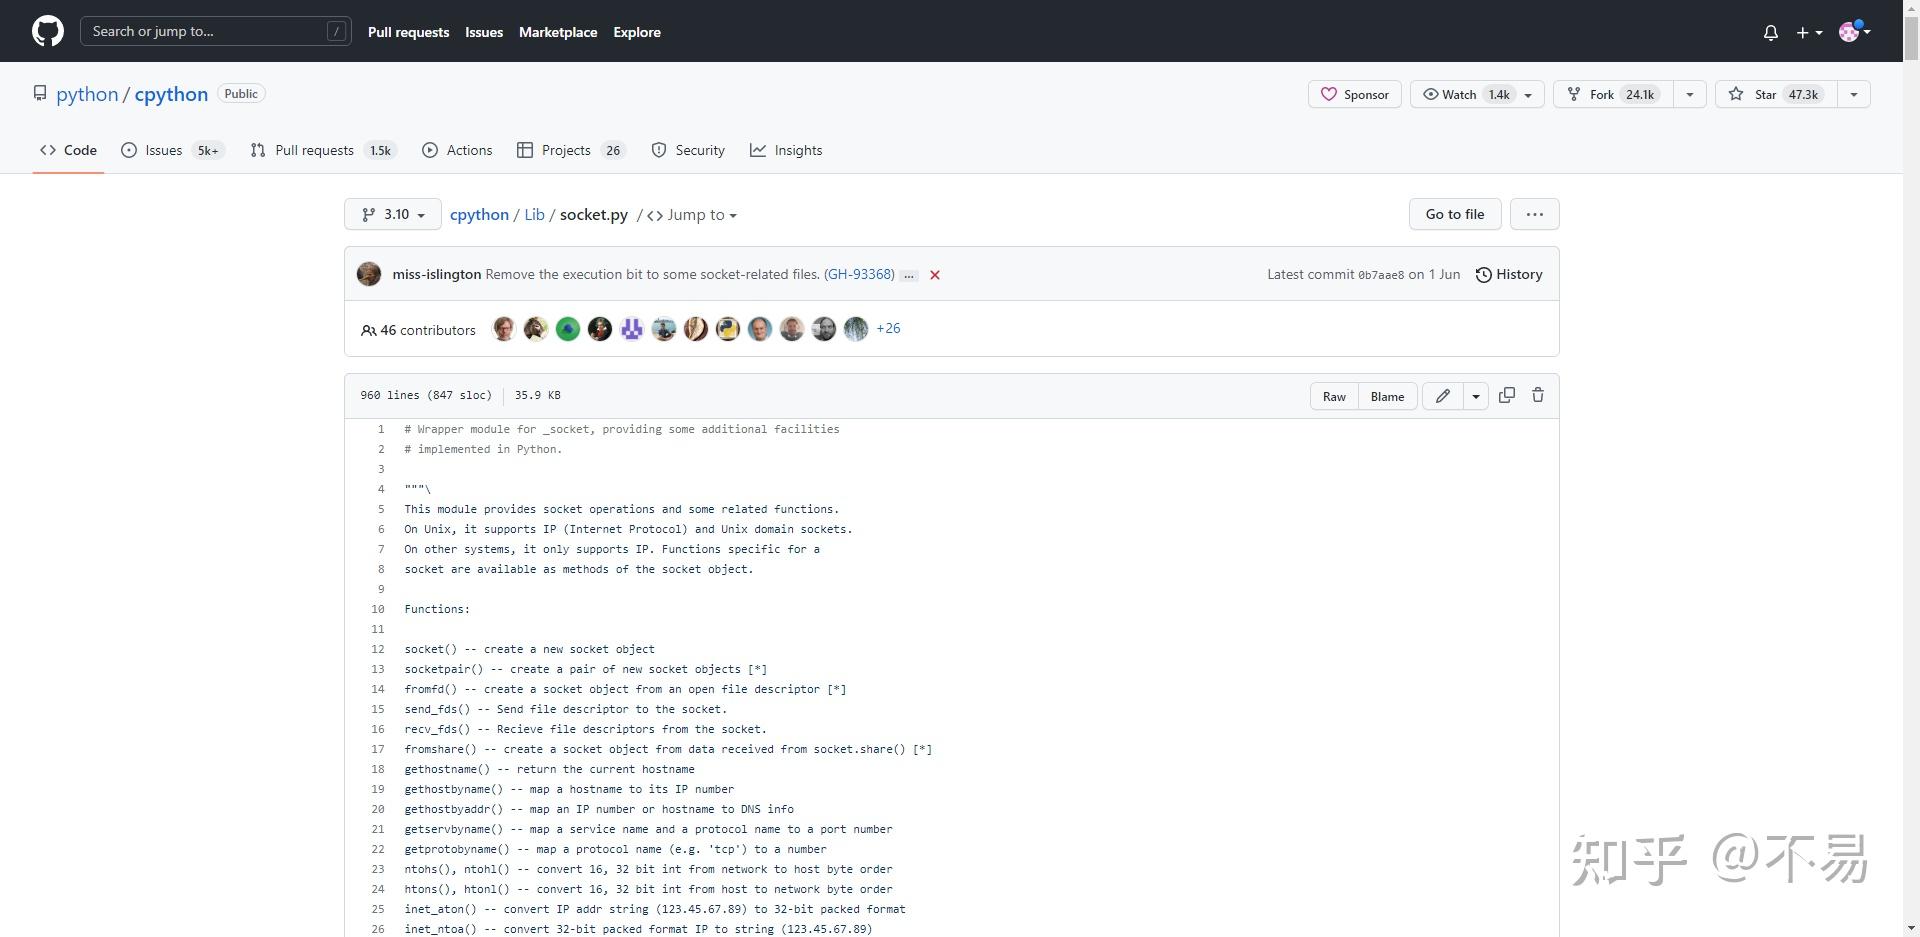Viewport: 1920px width, 937px height.
Task: Open the Jump to symbol dropdown
Action: pyautogui.click(x=692, y=215)
